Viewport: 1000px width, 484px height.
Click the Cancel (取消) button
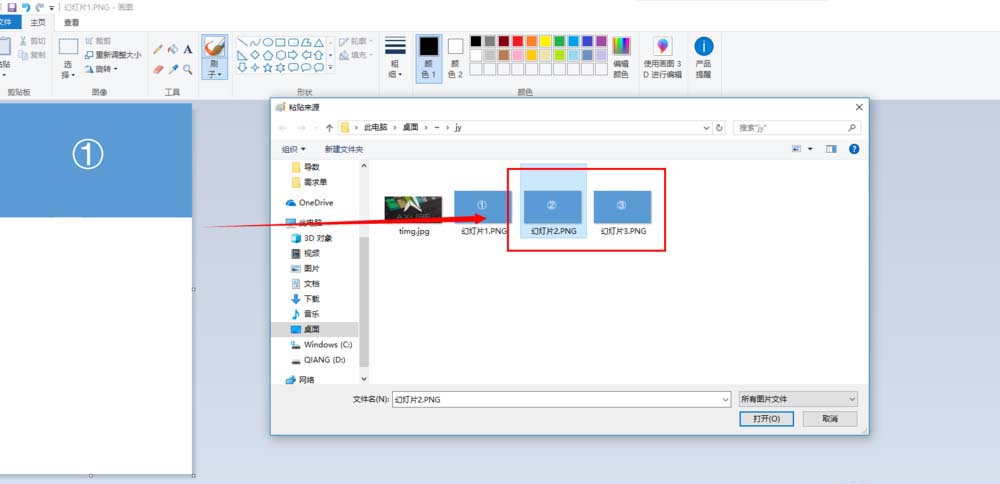tap(830, 419)
